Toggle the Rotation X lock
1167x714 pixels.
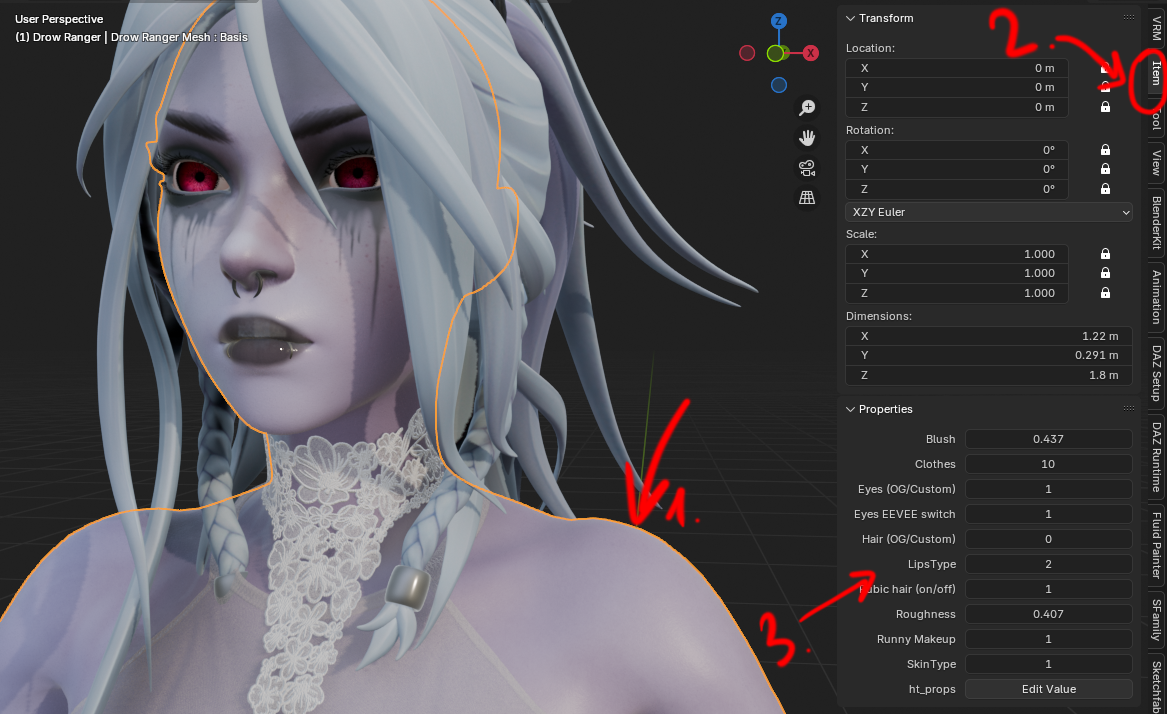point(1105,150)
